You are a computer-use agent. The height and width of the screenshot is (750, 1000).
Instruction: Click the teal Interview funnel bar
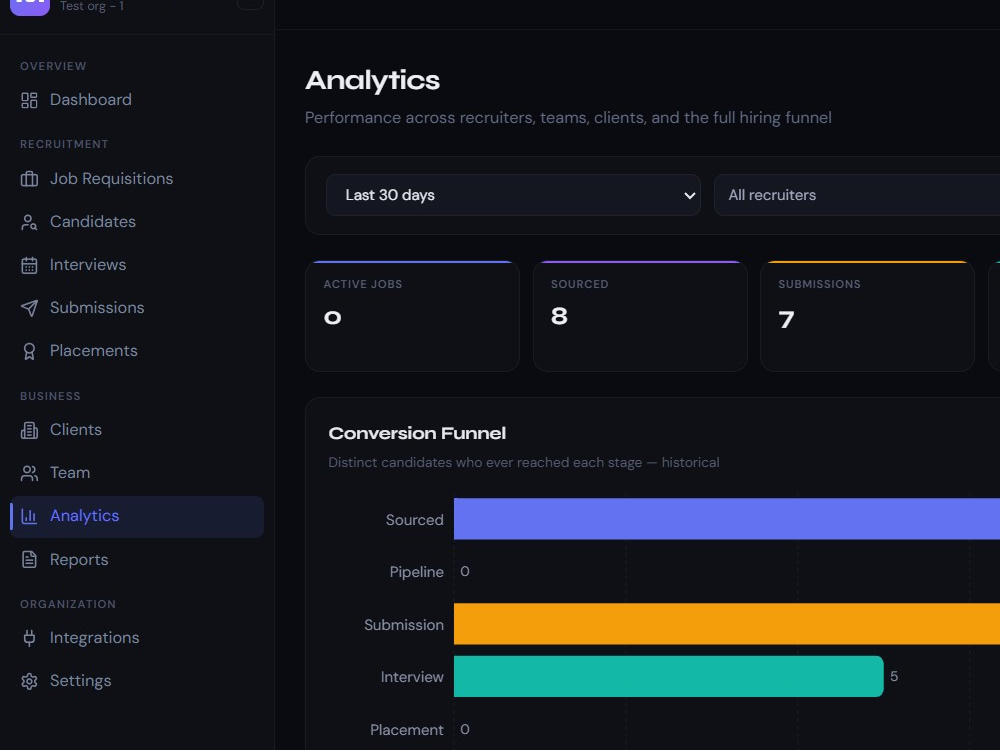(x=668, y=677)
